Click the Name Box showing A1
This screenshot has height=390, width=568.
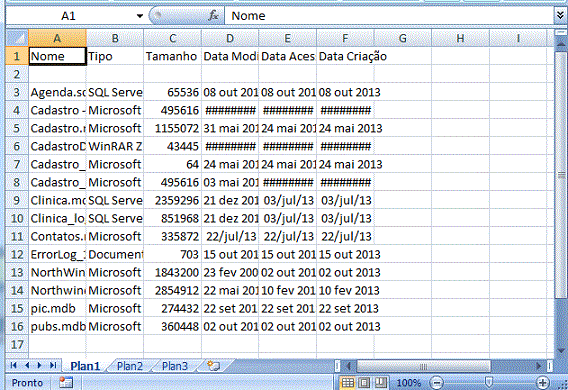69,16
